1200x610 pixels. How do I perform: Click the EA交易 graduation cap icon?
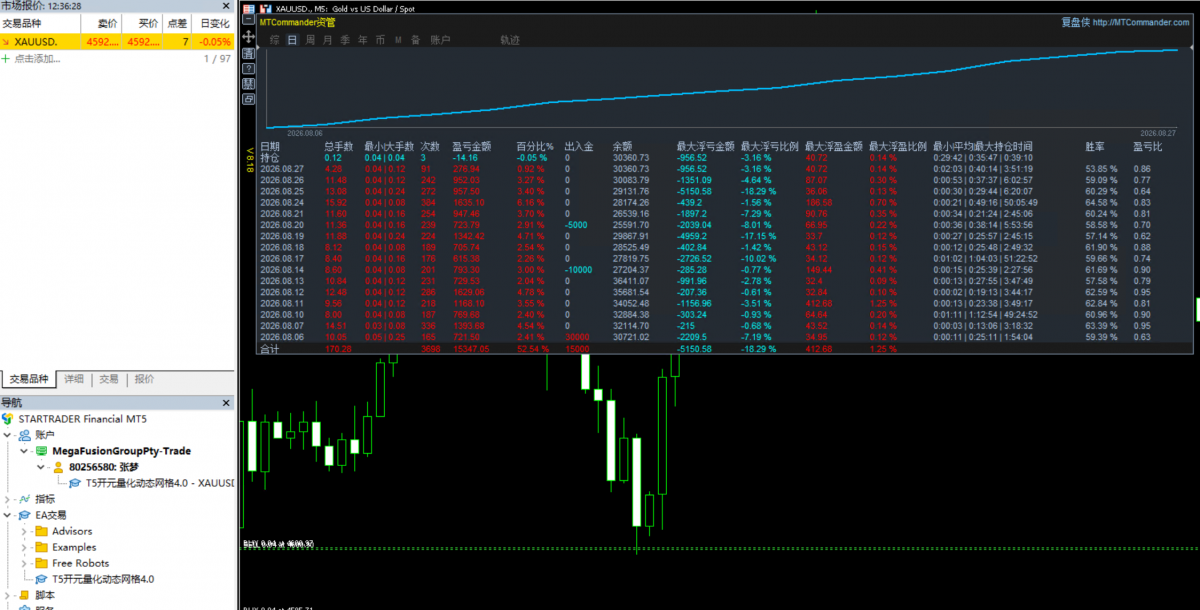click(24, 515)
